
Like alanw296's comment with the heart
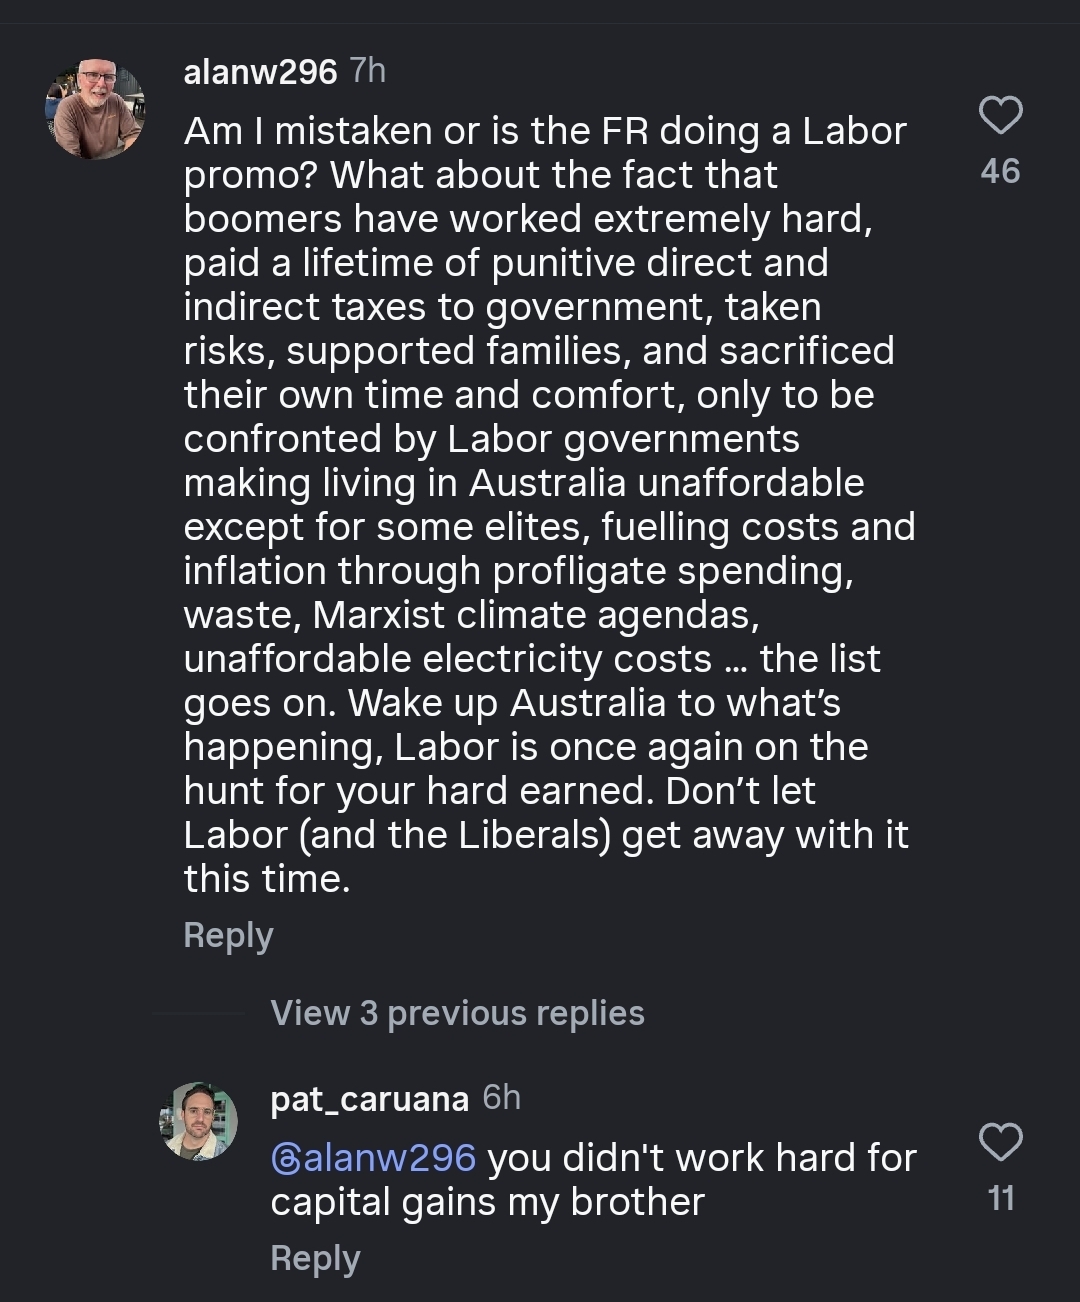point(999,116)
